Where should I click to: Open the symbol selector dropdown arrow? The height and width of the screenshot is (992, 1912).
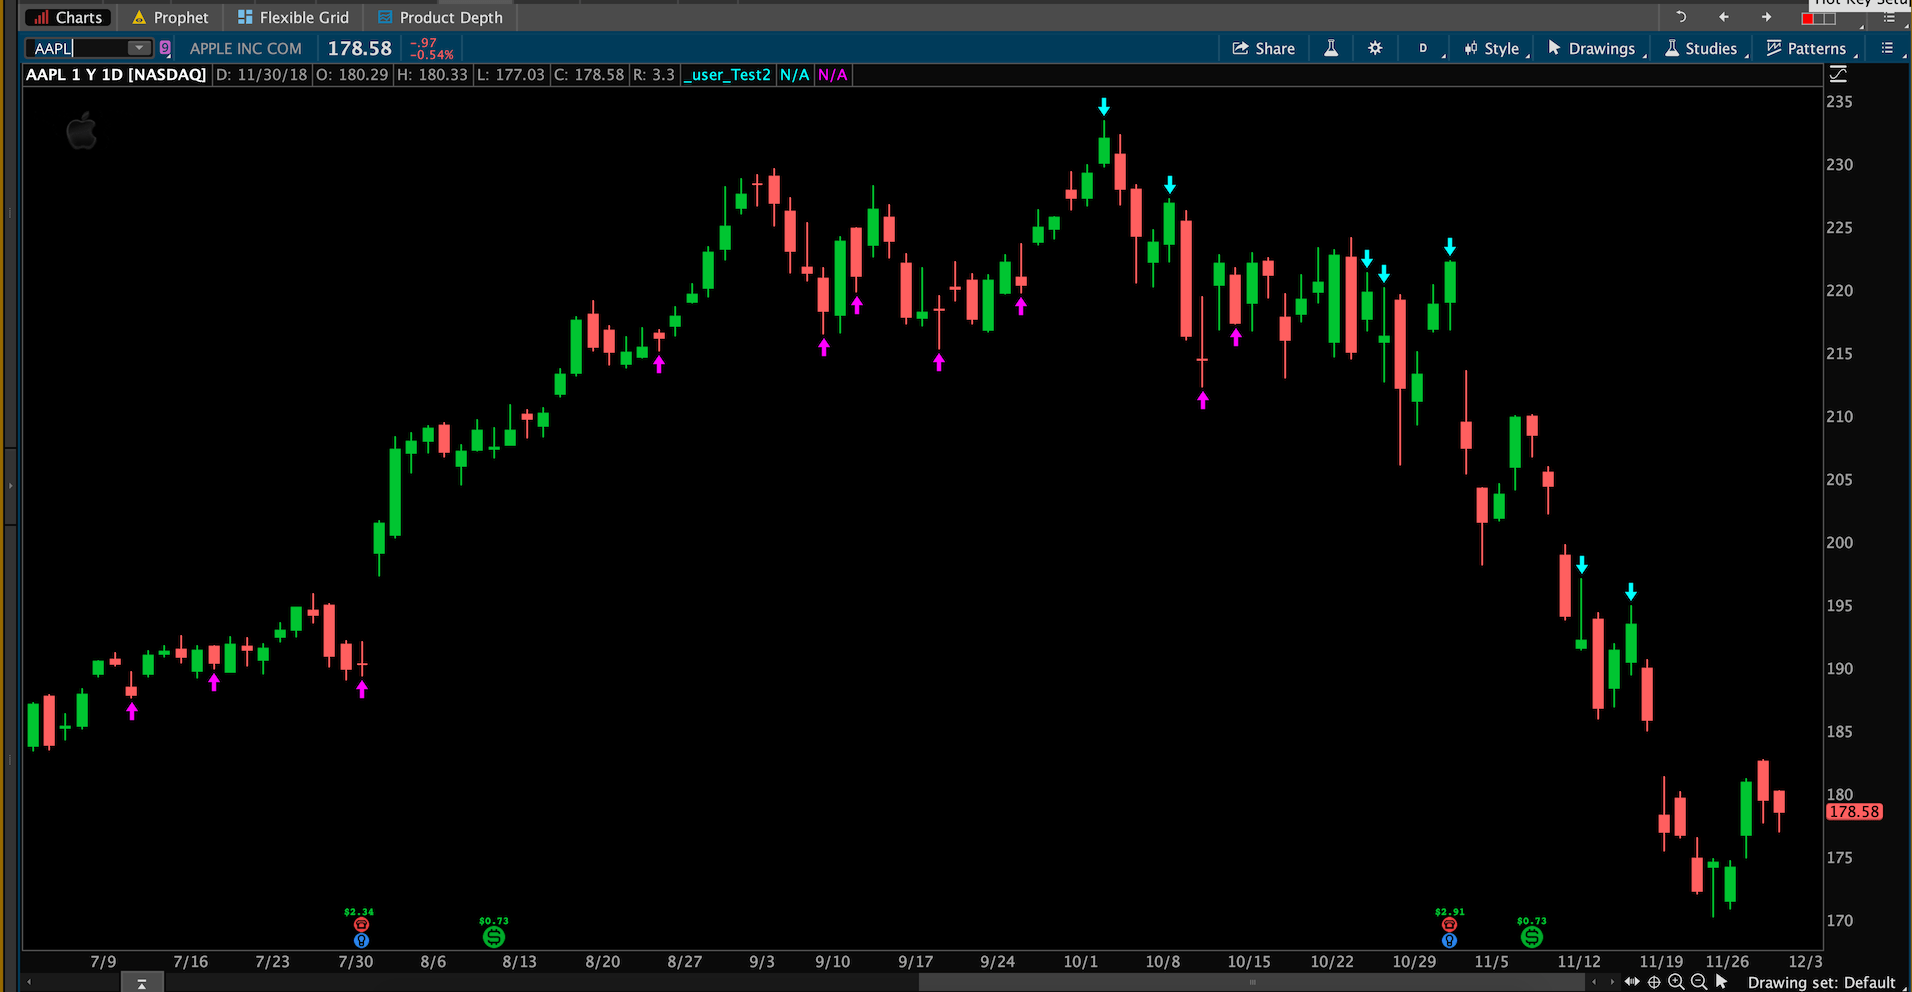(x=139, y=48)
